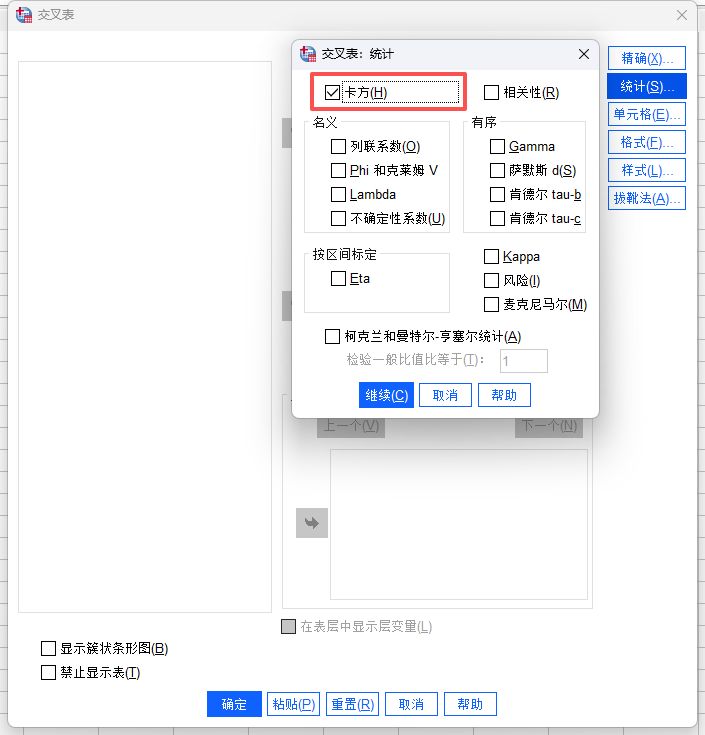Enable the 麦克尼马尔(M) checkbox

[x=491, y=305]
